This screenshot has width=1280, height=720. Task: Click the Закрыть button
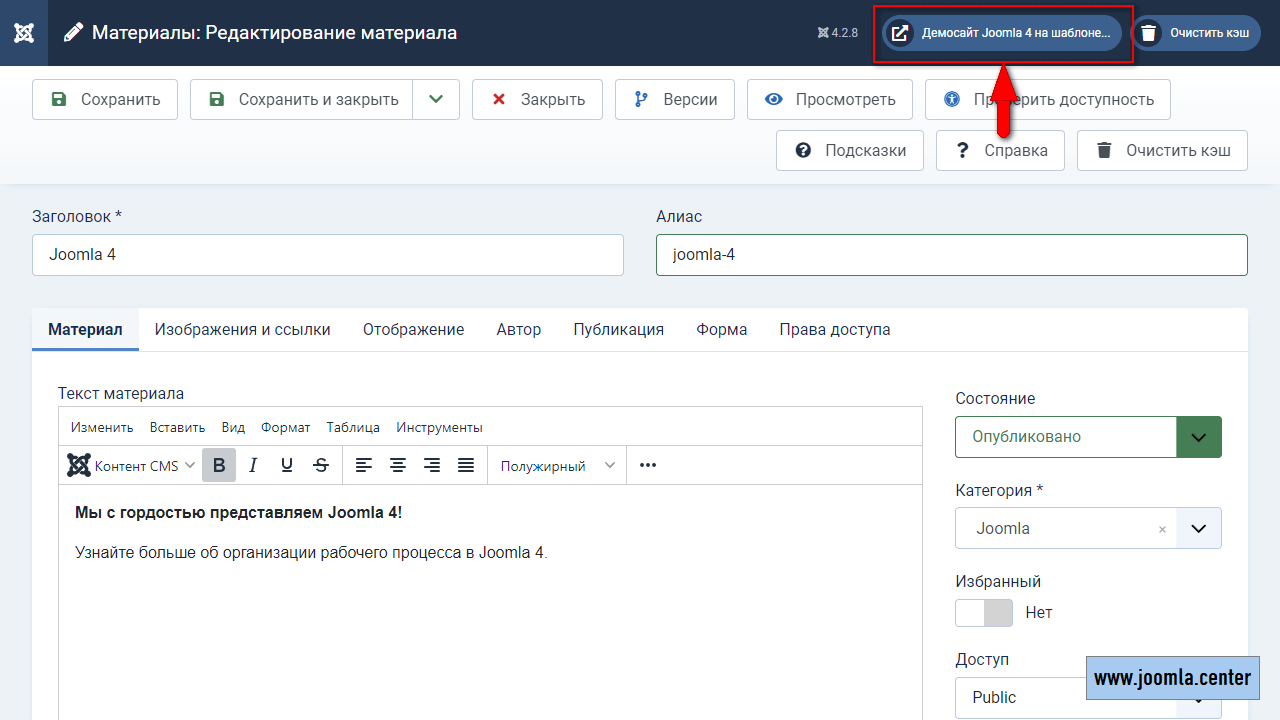(537, 99)
